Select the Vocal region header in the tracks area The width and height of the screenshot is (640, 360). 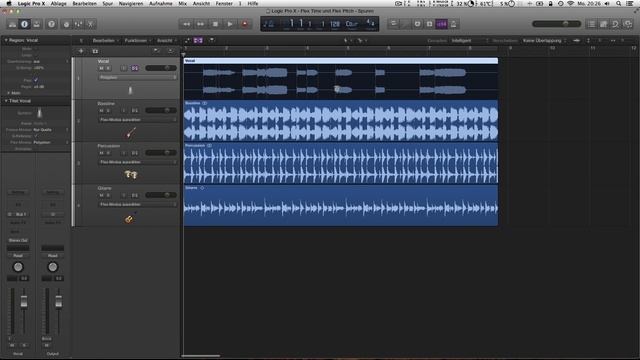(341, 61)
